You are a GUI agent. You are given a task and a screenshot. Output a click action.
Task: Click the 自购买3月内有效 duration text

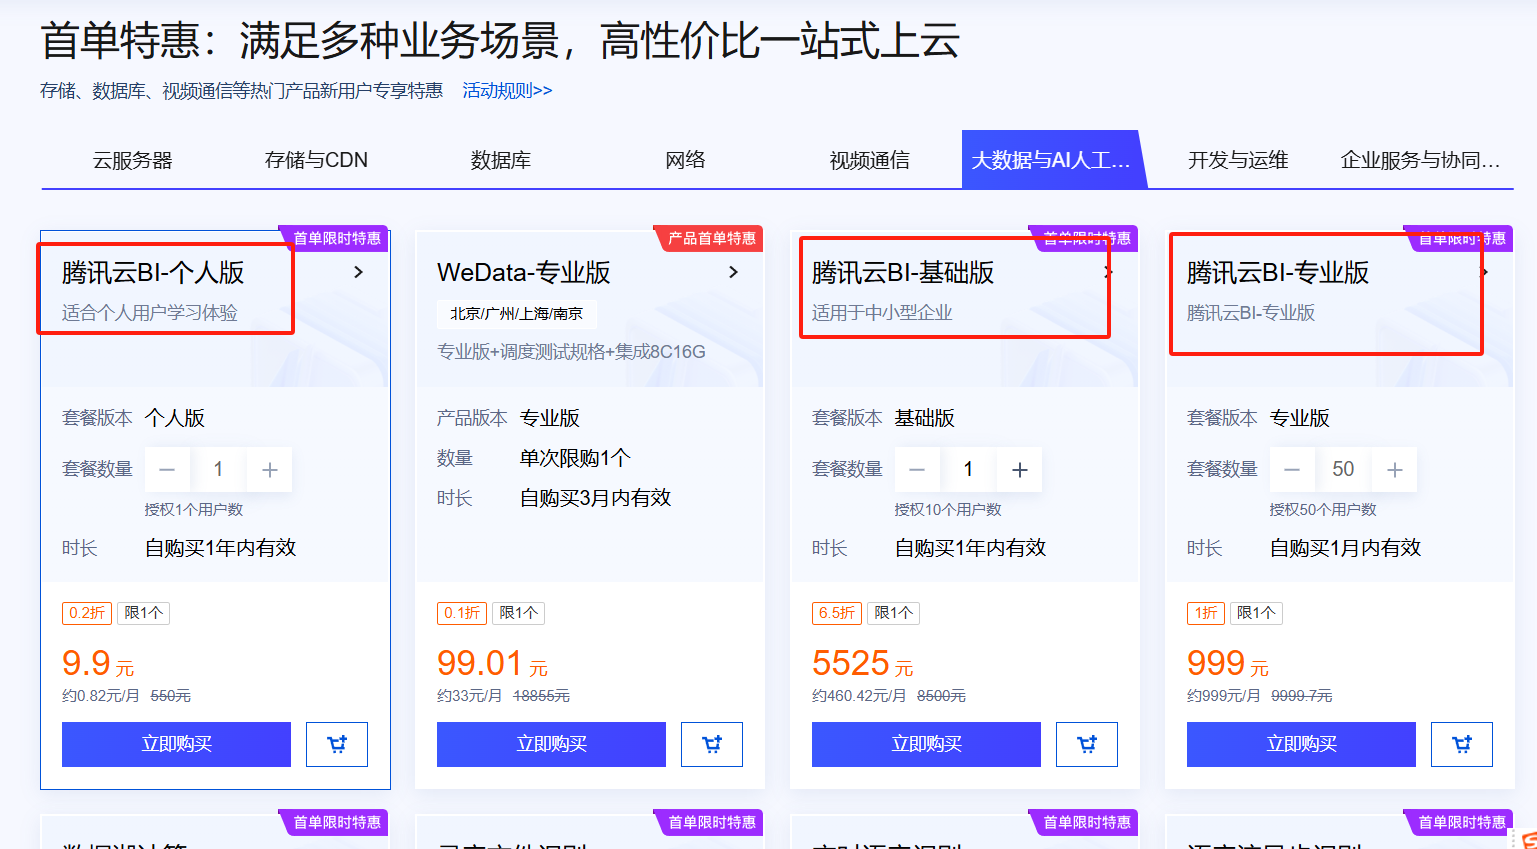[x=595, y=498]
